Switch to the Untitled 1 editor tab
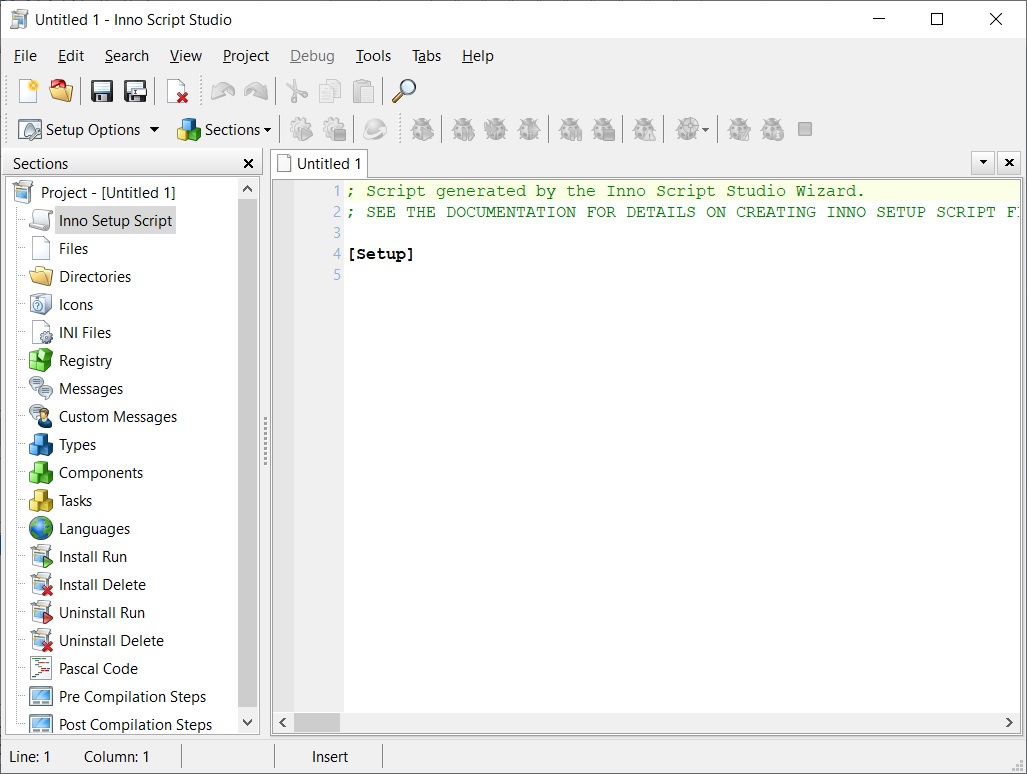1027x774 pixels. pyautogui.click(x=320, y=163)
